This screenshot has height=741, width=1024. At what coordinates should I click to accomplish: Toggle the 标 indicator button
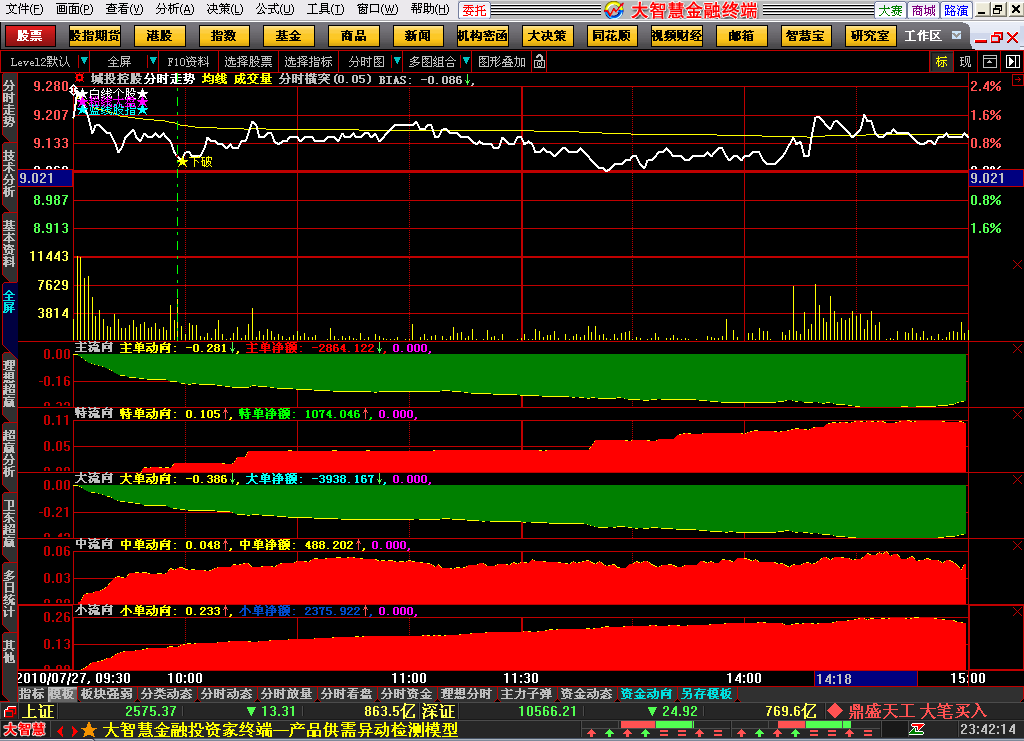tap(942, 61)
